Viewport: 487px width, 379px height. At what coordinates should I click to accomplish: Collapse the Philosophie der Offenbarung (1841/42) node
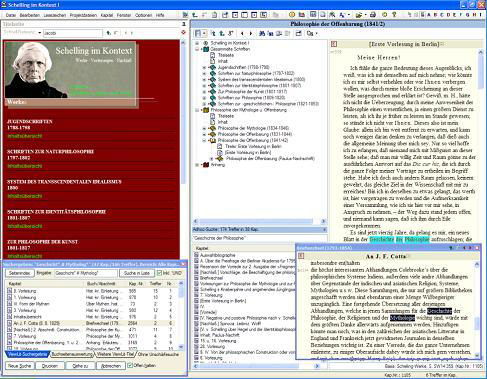point(204,140)
